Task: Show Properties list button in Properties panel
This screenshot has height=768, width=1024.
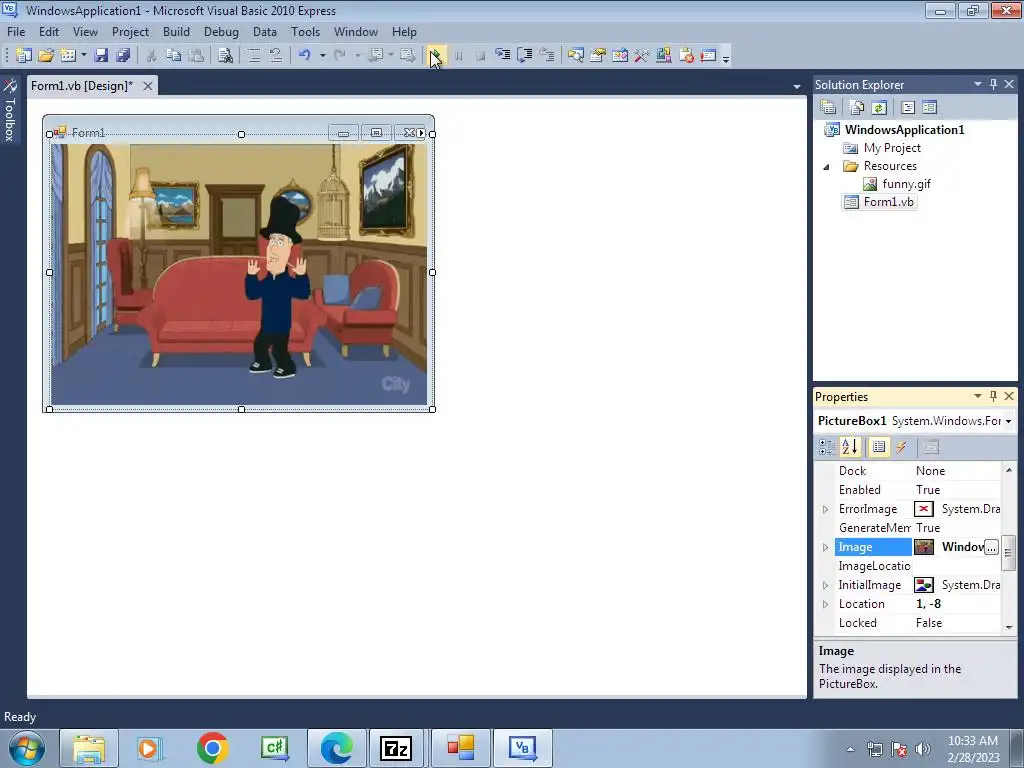Action: (879, 447)
